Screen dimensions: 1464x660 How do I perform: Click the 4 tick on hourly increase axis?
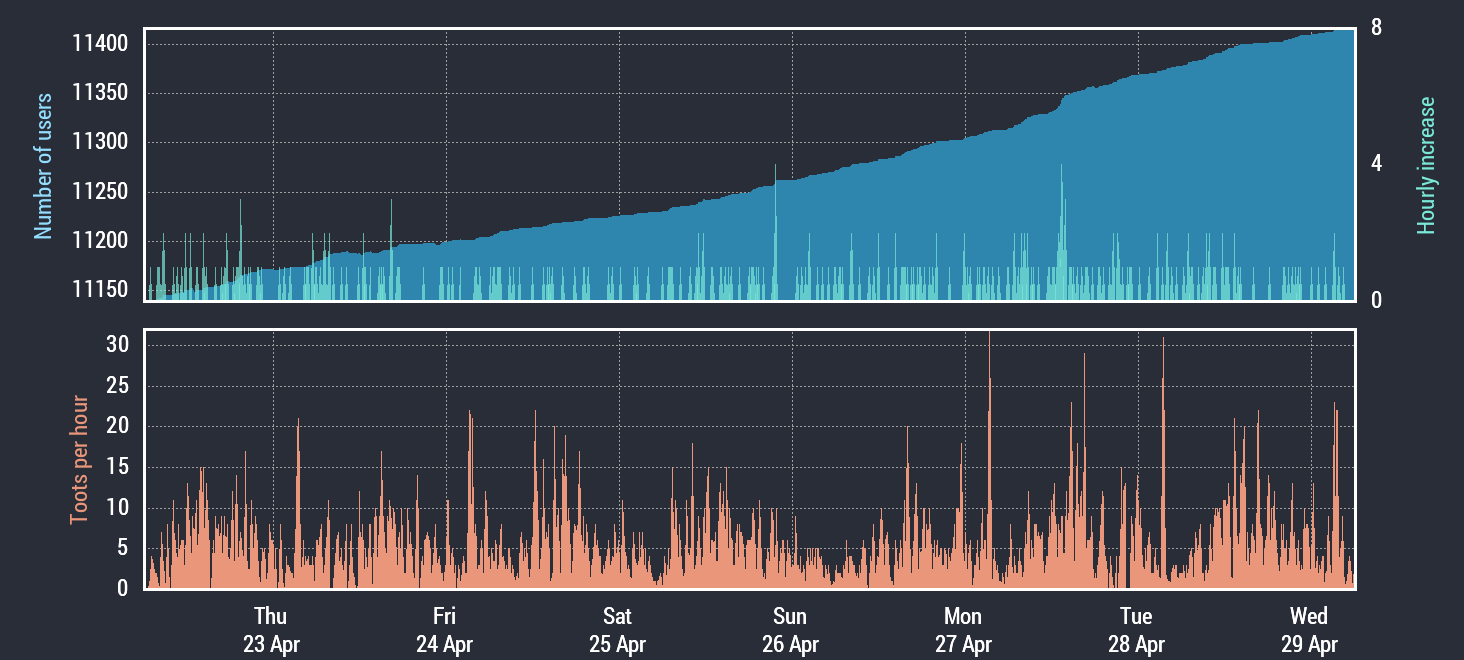point(1376,164)
